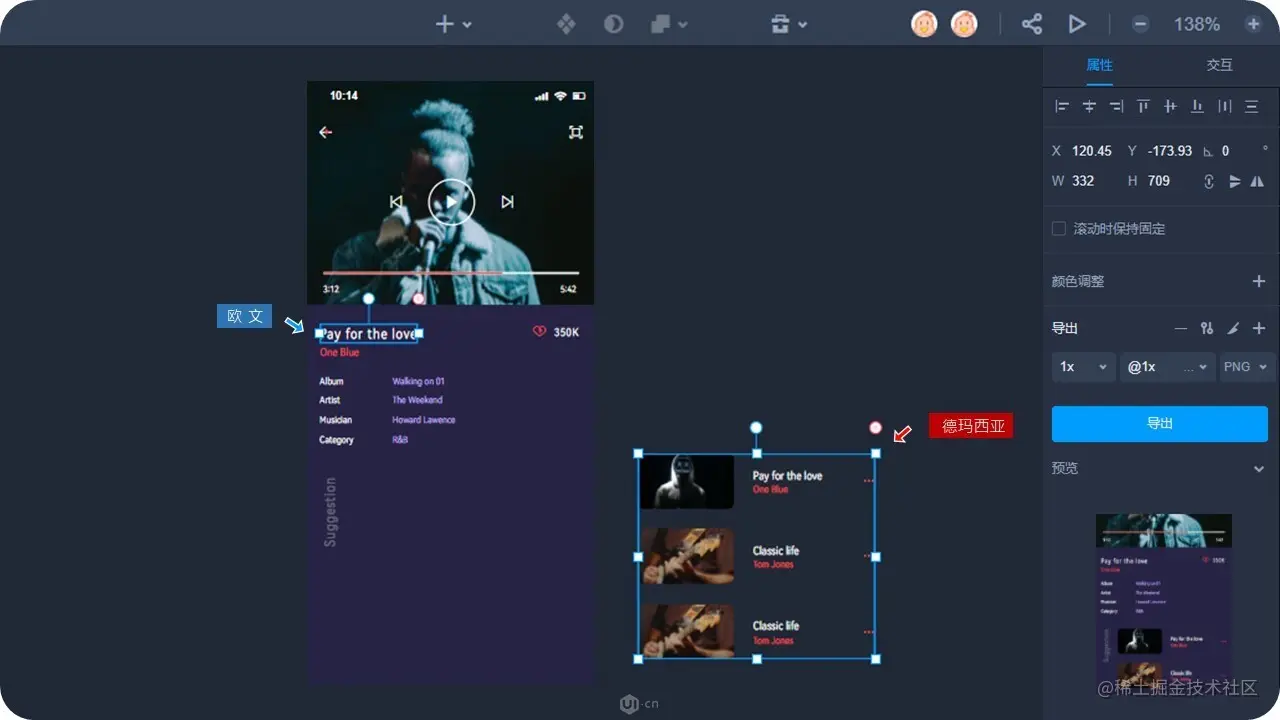Screen dimensions: 1280x720
Task: Distribute vertically icon
Action: point(1251,106)
